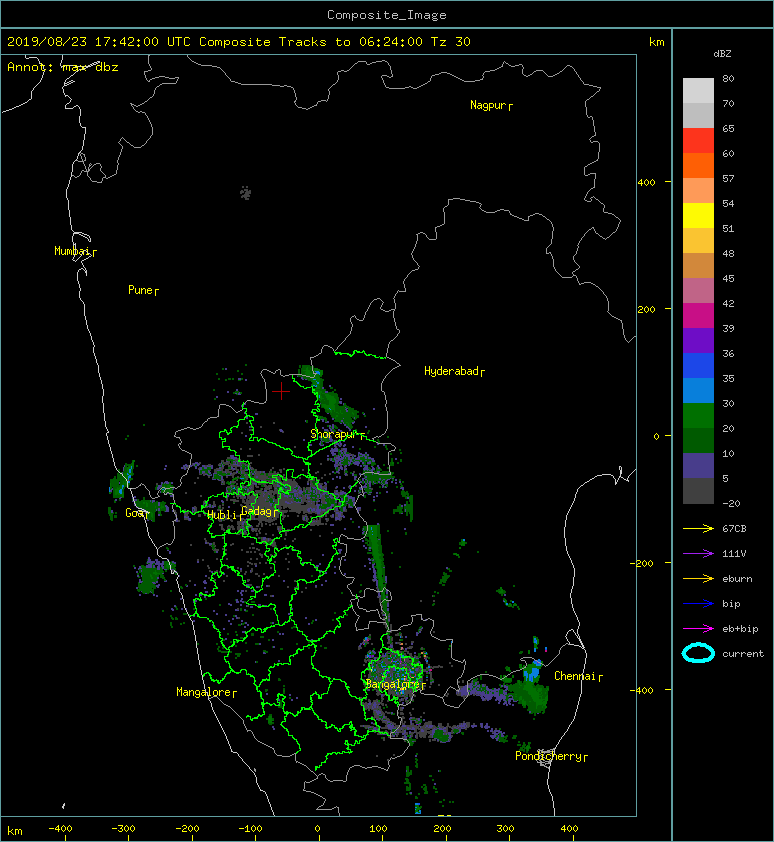This screenshot has height=842, width=774.
Task: Pick the 70-80 dBZ light gray swatch
Action: pos(698,90)
